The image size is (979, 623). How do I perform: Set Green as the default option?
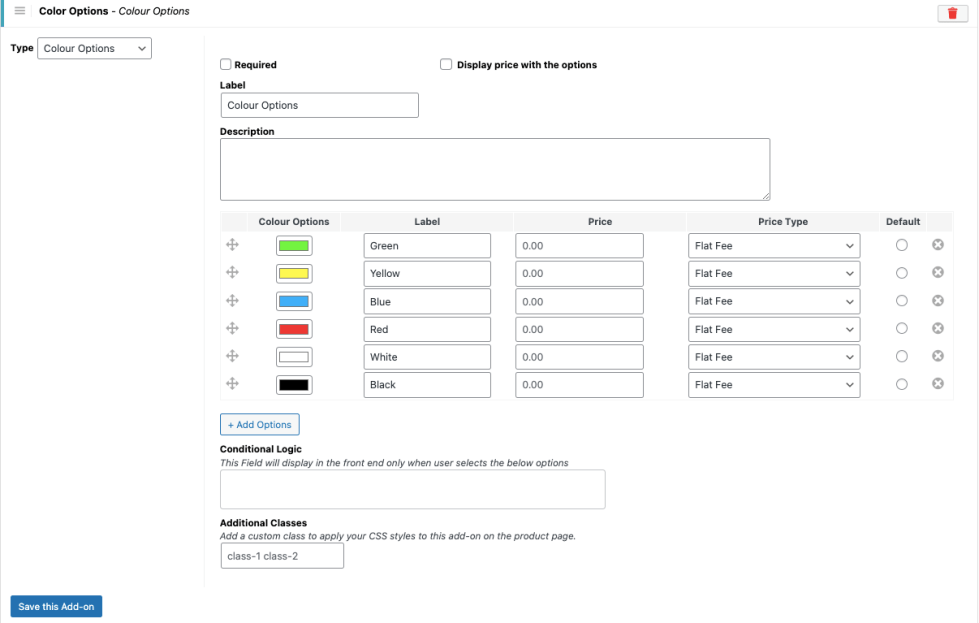(902, 245)
